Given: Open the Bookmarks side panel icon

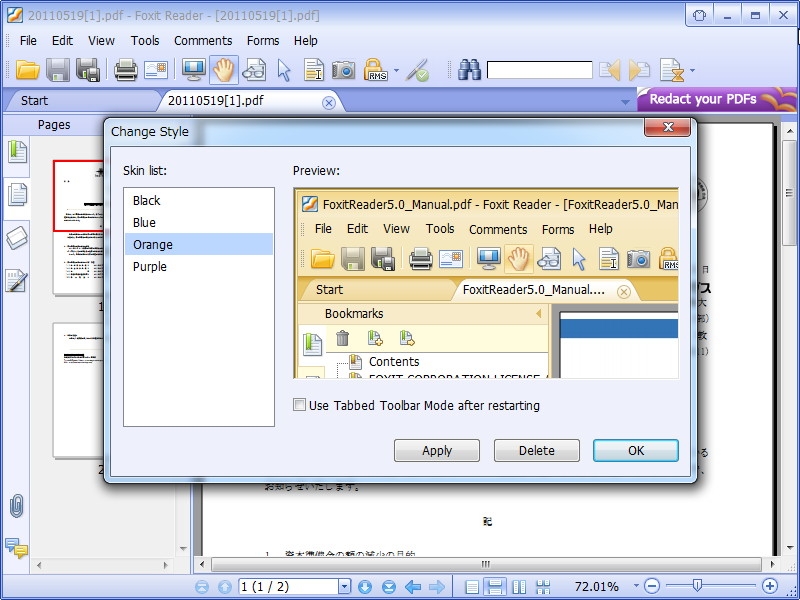Looking at the screenshot, I should 17,152.
